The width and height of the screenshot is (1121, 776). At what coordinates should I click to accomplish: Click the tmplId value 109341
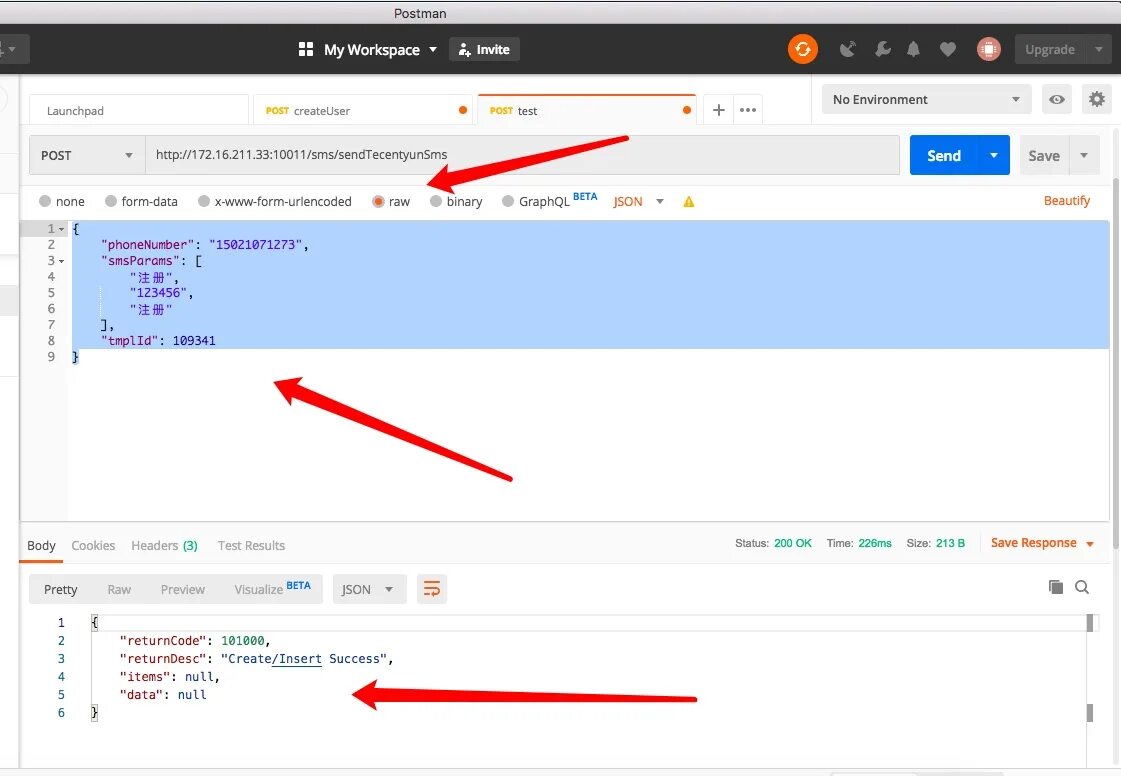(x=194, y=340)
